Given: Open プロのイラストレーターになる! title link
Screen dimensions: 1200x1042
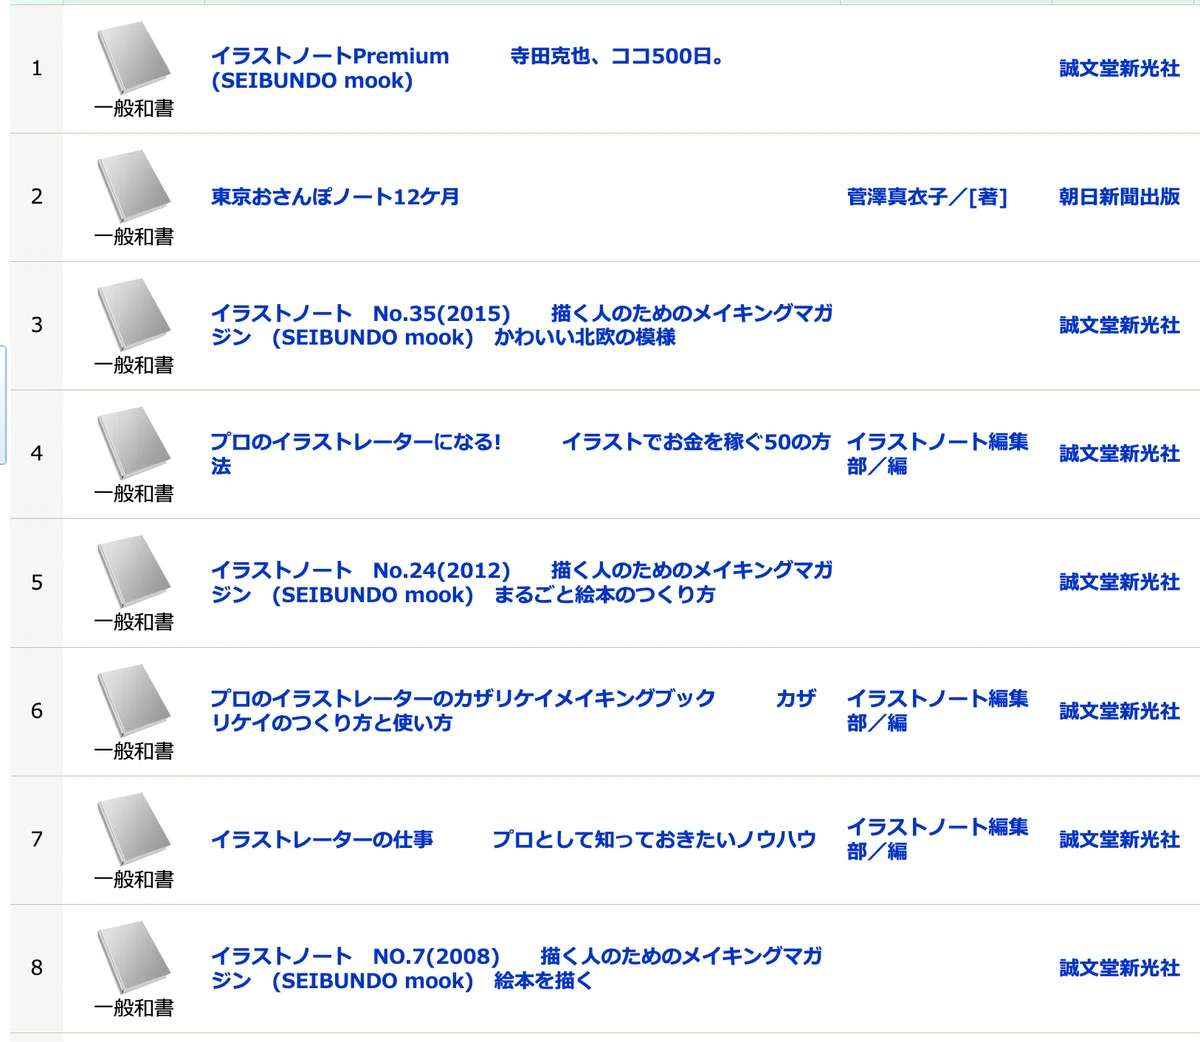Looking at the screenshot, I should coord(520,453).
